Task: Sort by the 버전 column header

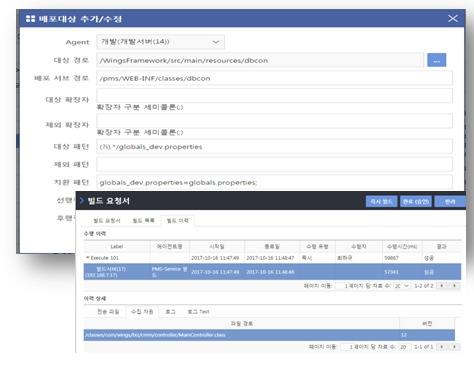Action: pos(427,323)
